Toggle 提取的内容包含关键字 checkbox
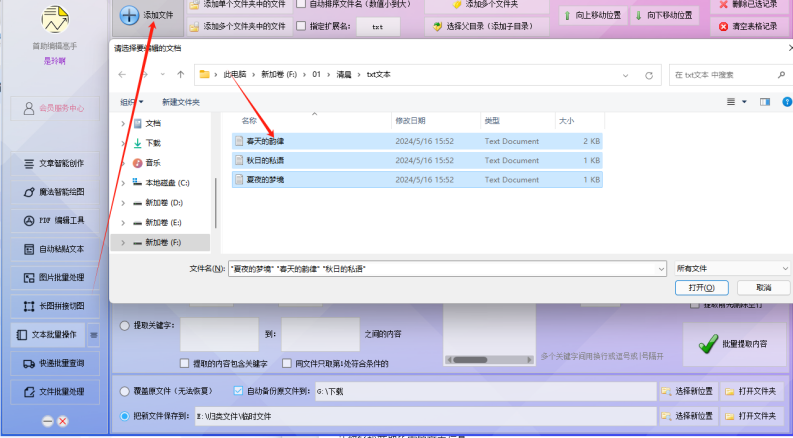This screenshot has width=793, height=438. (x=185, y=363)
